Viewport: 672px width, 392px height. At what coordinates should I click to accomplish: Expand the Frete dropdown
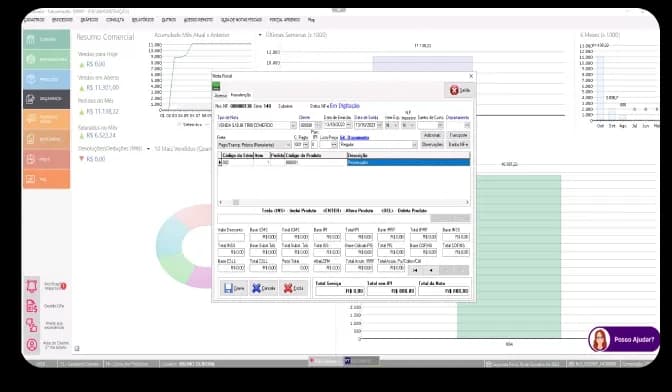(288, 145)
